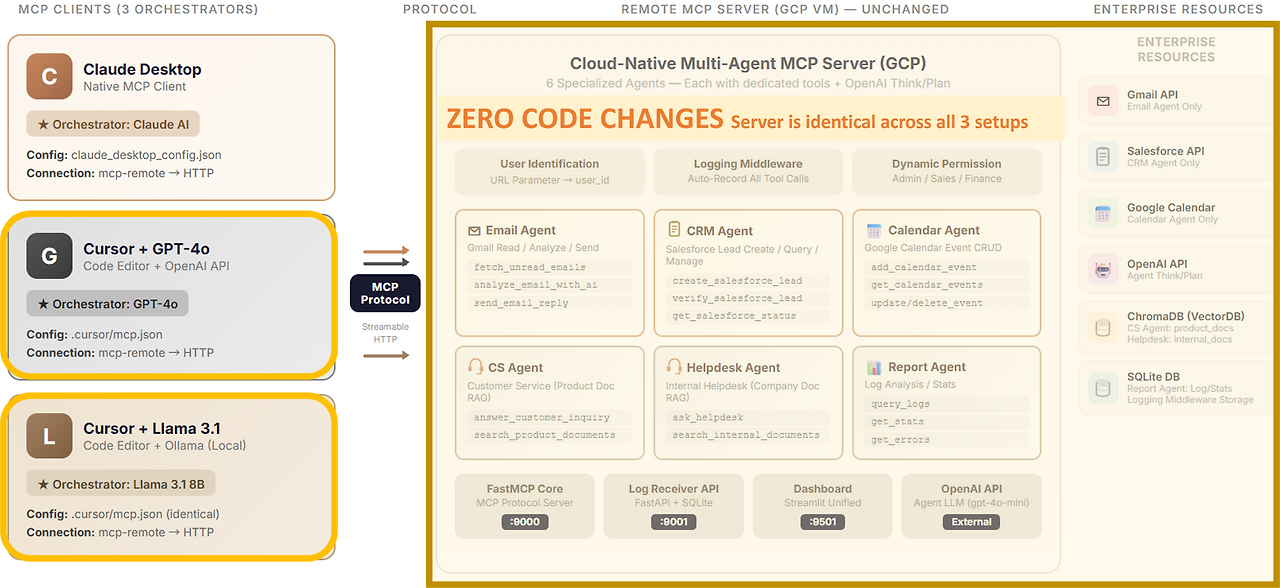Select the 'Orchestrator: Claude AI' badge
The height and width of the screenshot is (588, 1280).
(113, 124)
